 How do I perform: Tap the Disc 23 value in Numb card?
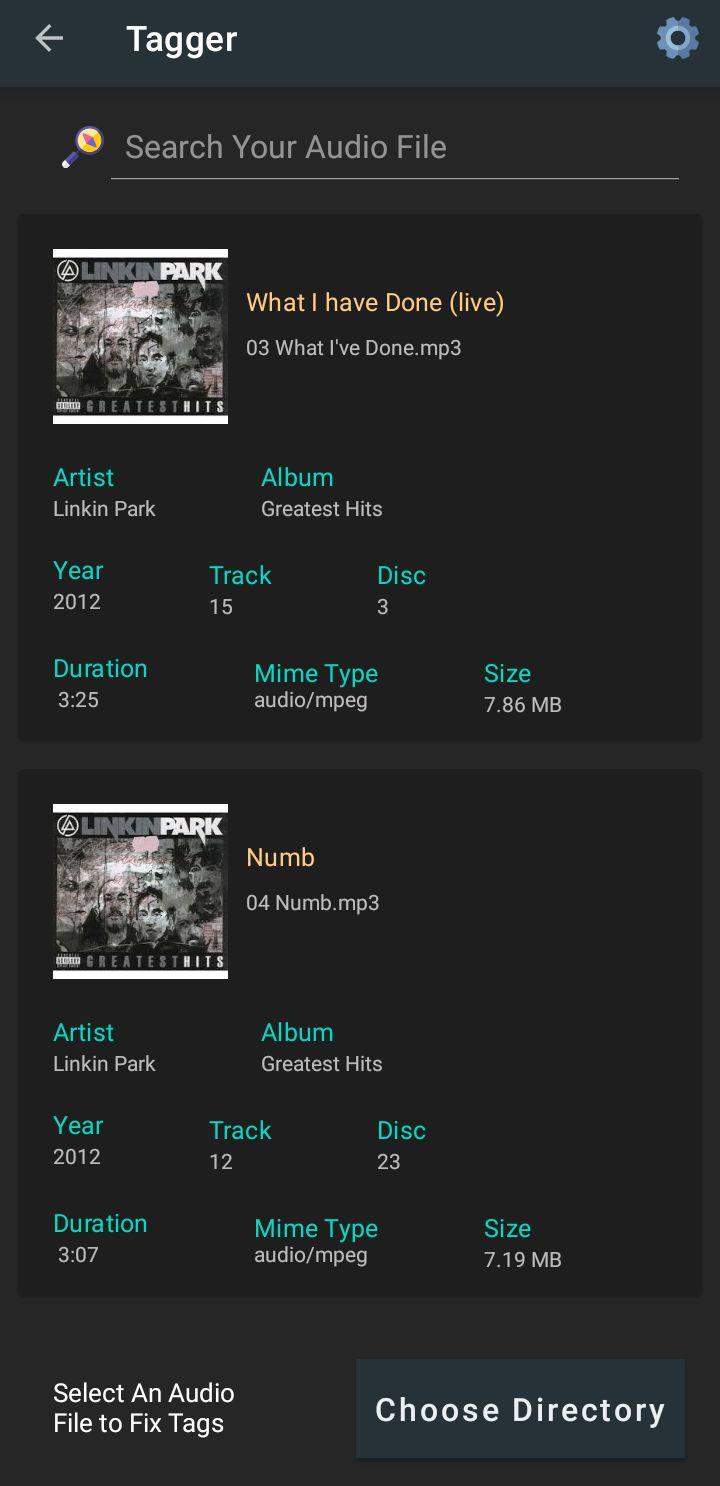(x=388, y=1162)
